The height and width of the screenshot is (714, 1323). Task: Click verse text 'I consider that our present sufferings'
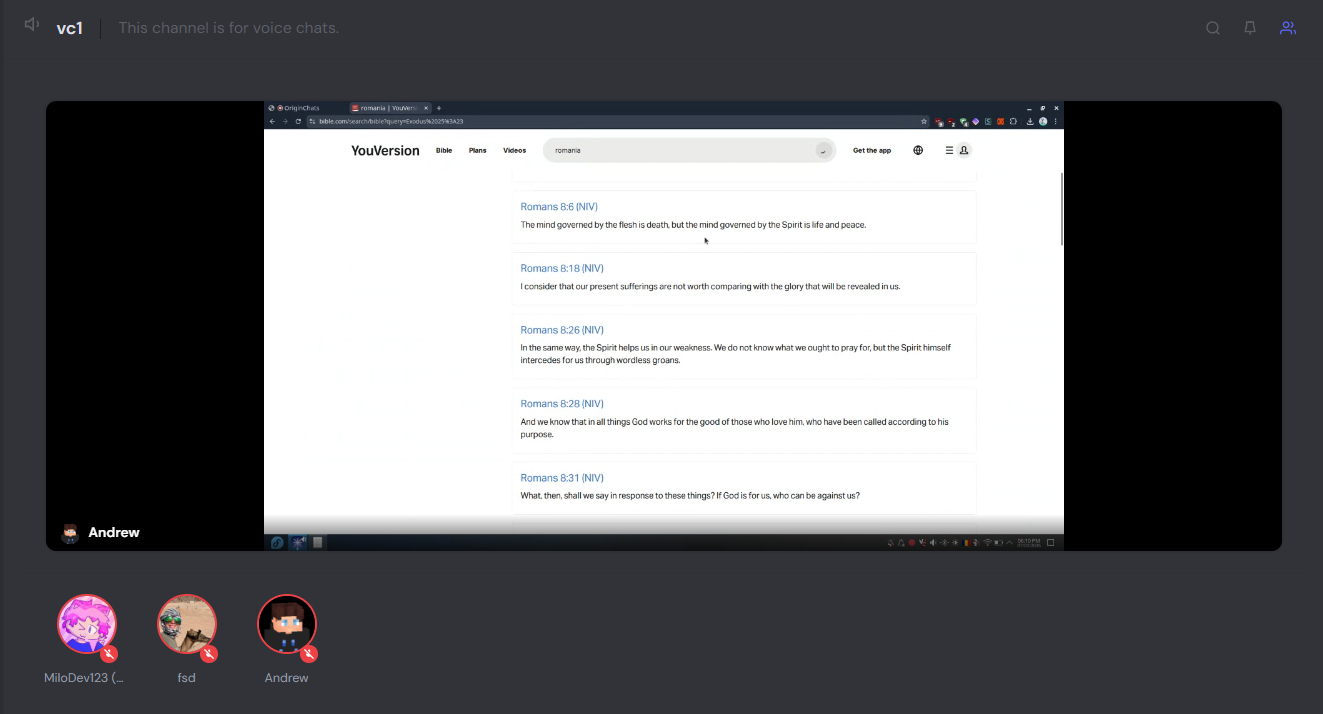710,287
